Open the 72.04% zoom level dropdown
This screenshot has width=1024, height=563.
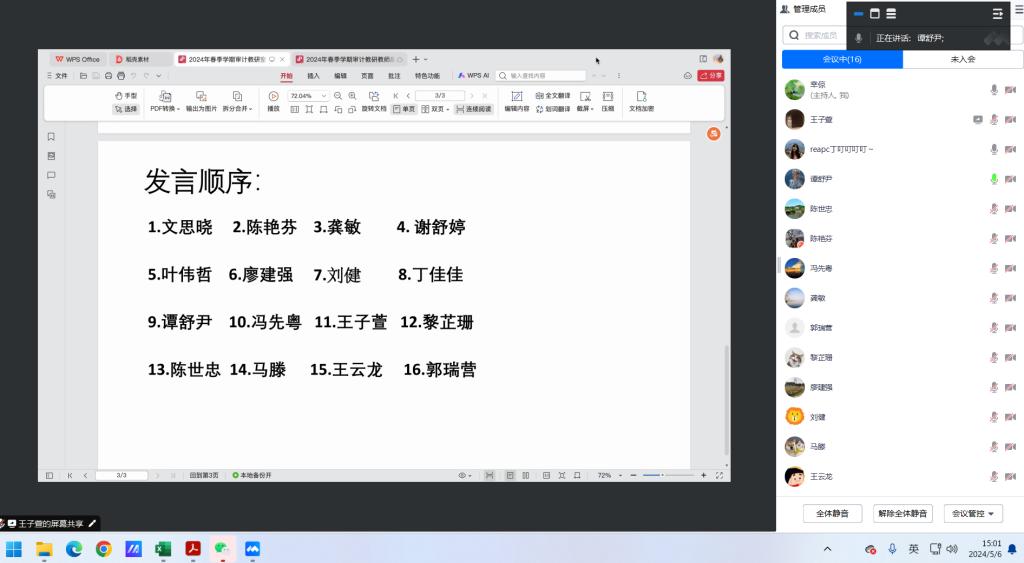(323, 96)
